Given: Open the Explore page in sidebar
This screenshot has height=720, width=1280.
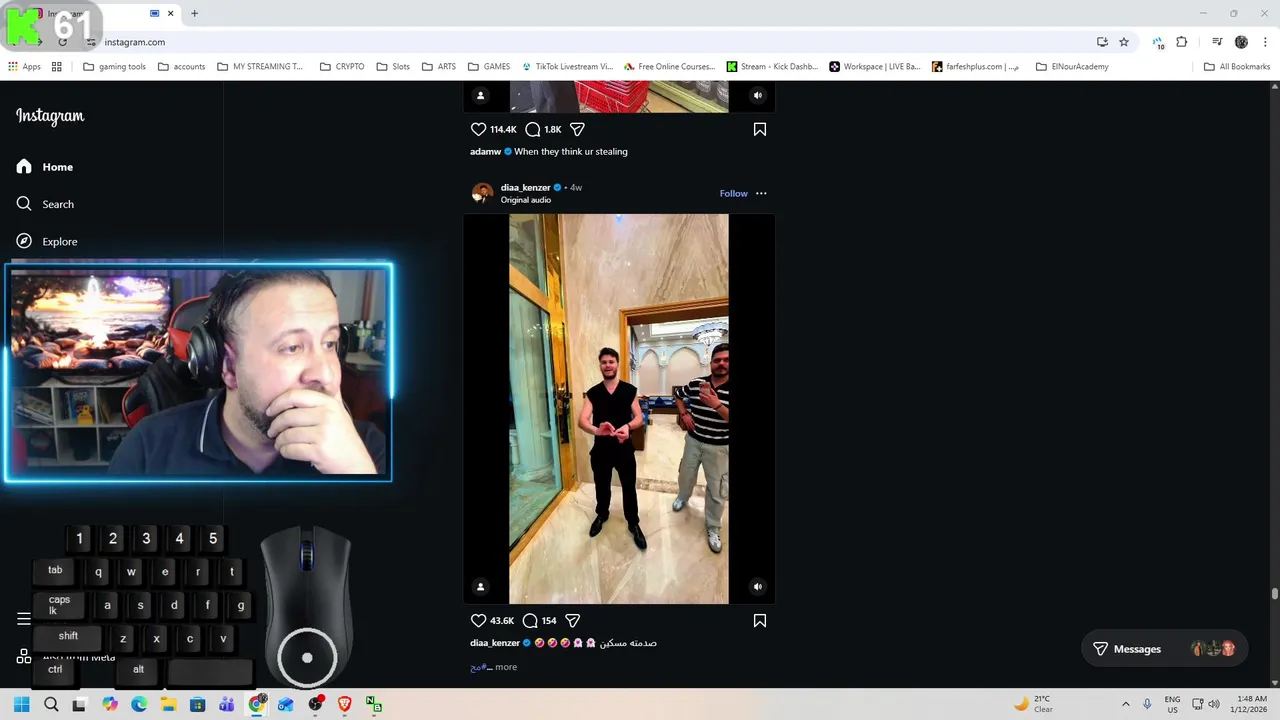Looking at the screenshot, I should tap(47, 241).
